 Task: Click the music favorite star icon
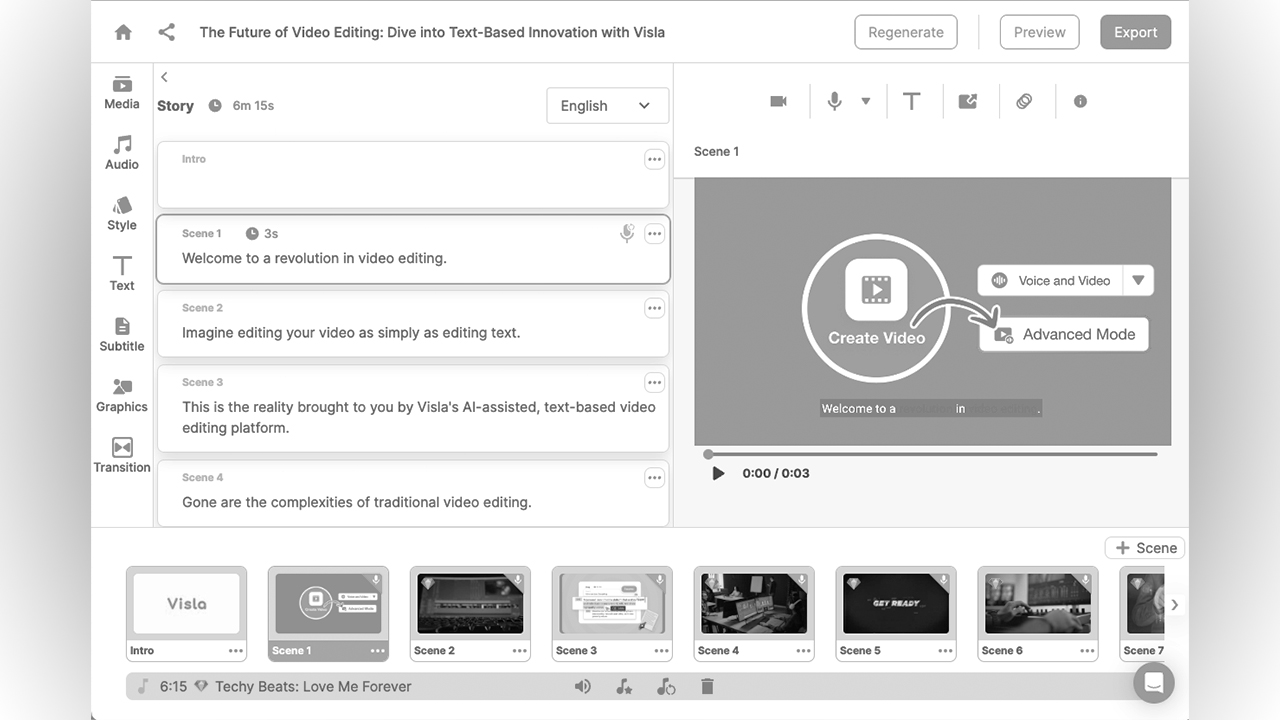click(624, 686)
